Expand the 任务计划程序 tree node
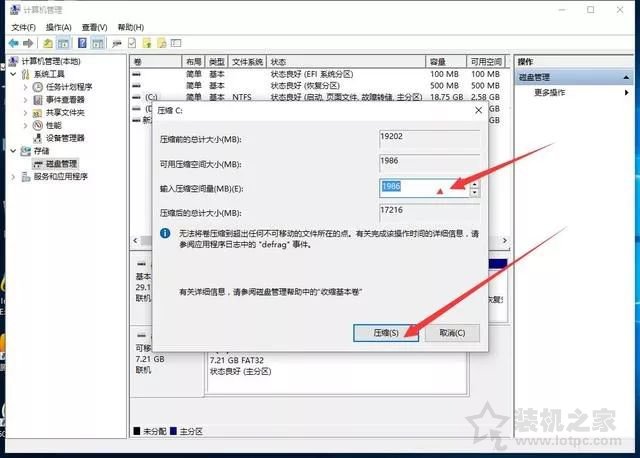640x458 pixels. (x=26, y=87)
